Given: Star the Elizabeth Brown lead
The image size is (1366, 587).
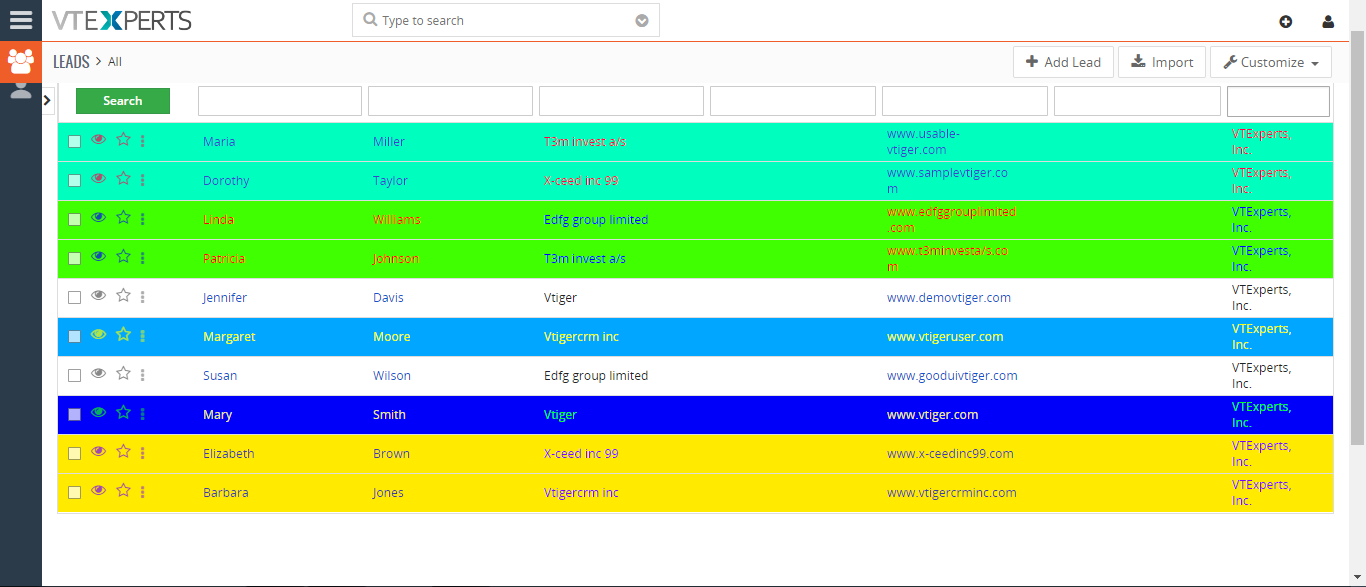Looking at the screenshot, I should [123, 452].
